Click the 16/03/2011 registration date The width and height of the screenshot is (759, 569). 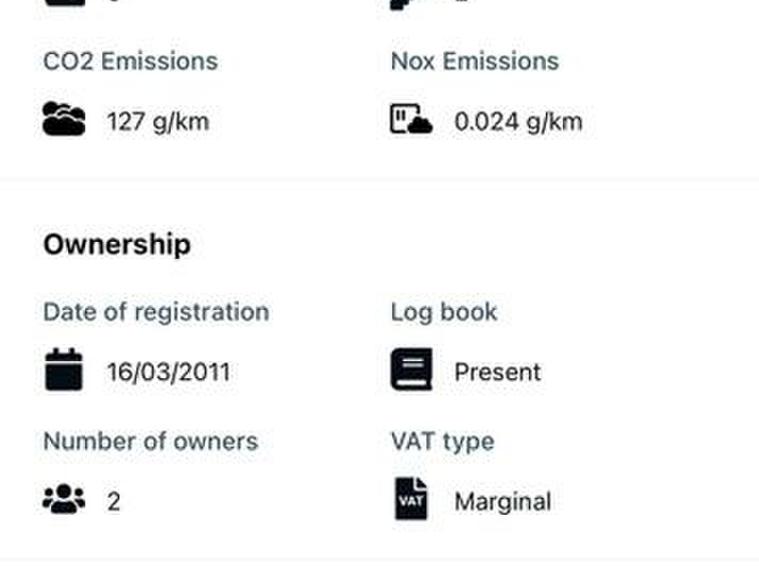point(168,373)
